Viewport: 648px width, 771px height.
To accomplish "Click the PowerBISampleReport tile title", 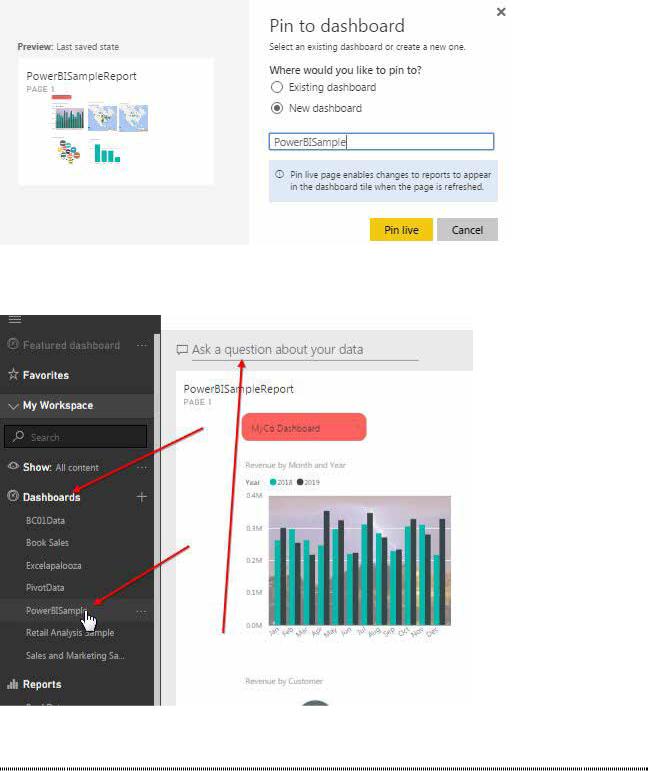I will (238, 389).
